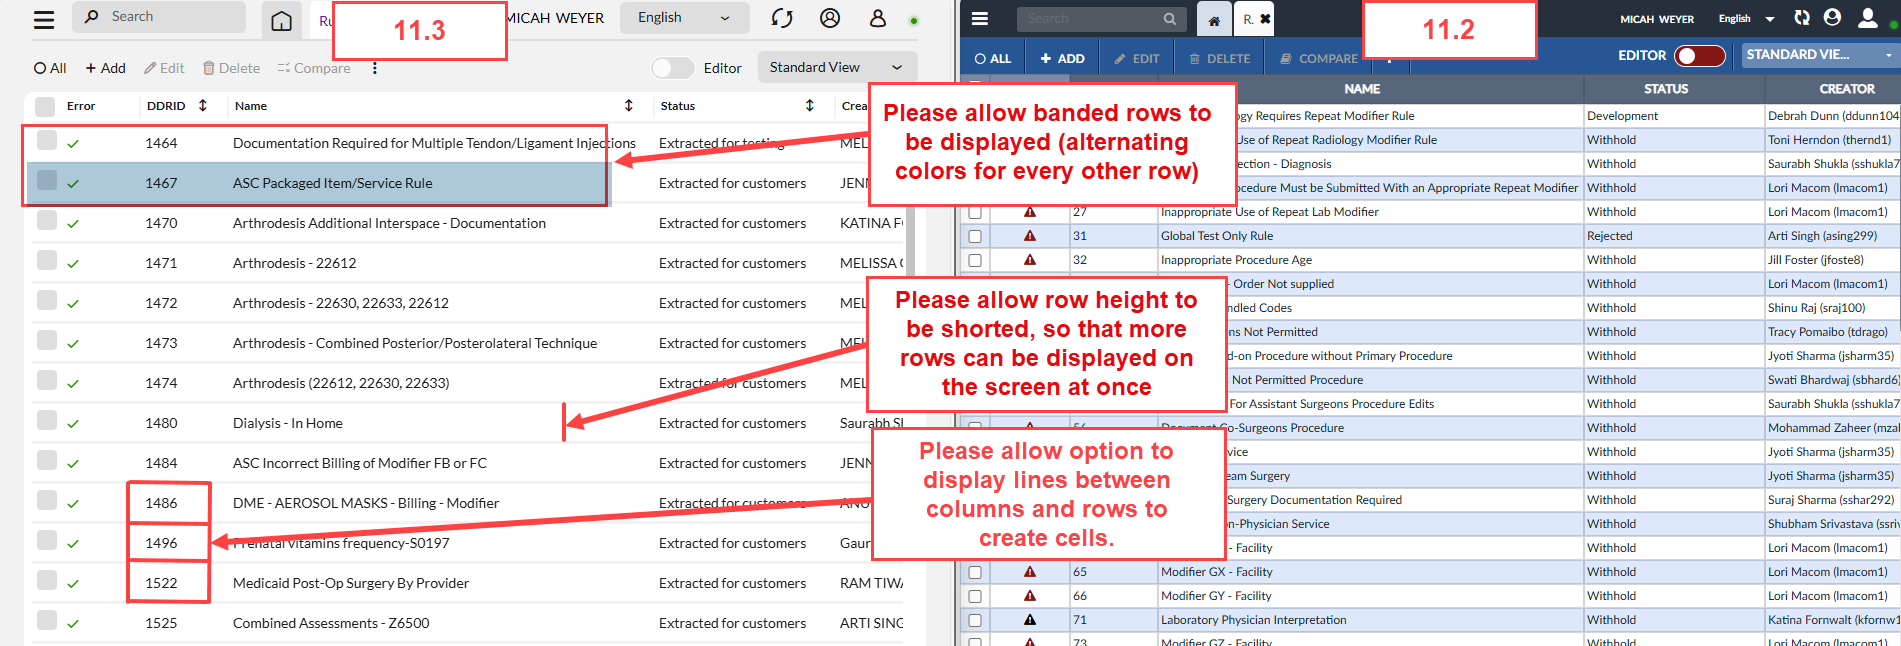Select ALL in the dark right toolbar
The image size is (1901, 646).
click(x=992, y=59)
